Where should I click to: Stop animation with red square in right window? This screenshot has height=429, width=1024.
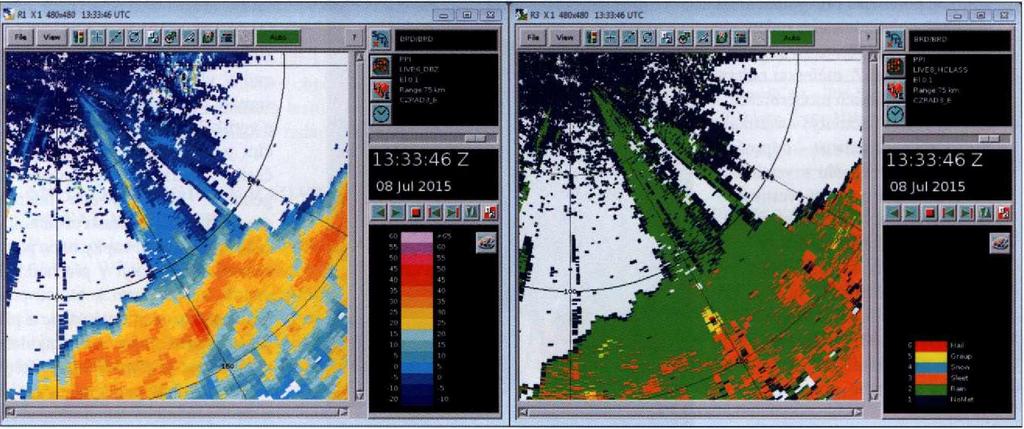click(x=930, y=212)
